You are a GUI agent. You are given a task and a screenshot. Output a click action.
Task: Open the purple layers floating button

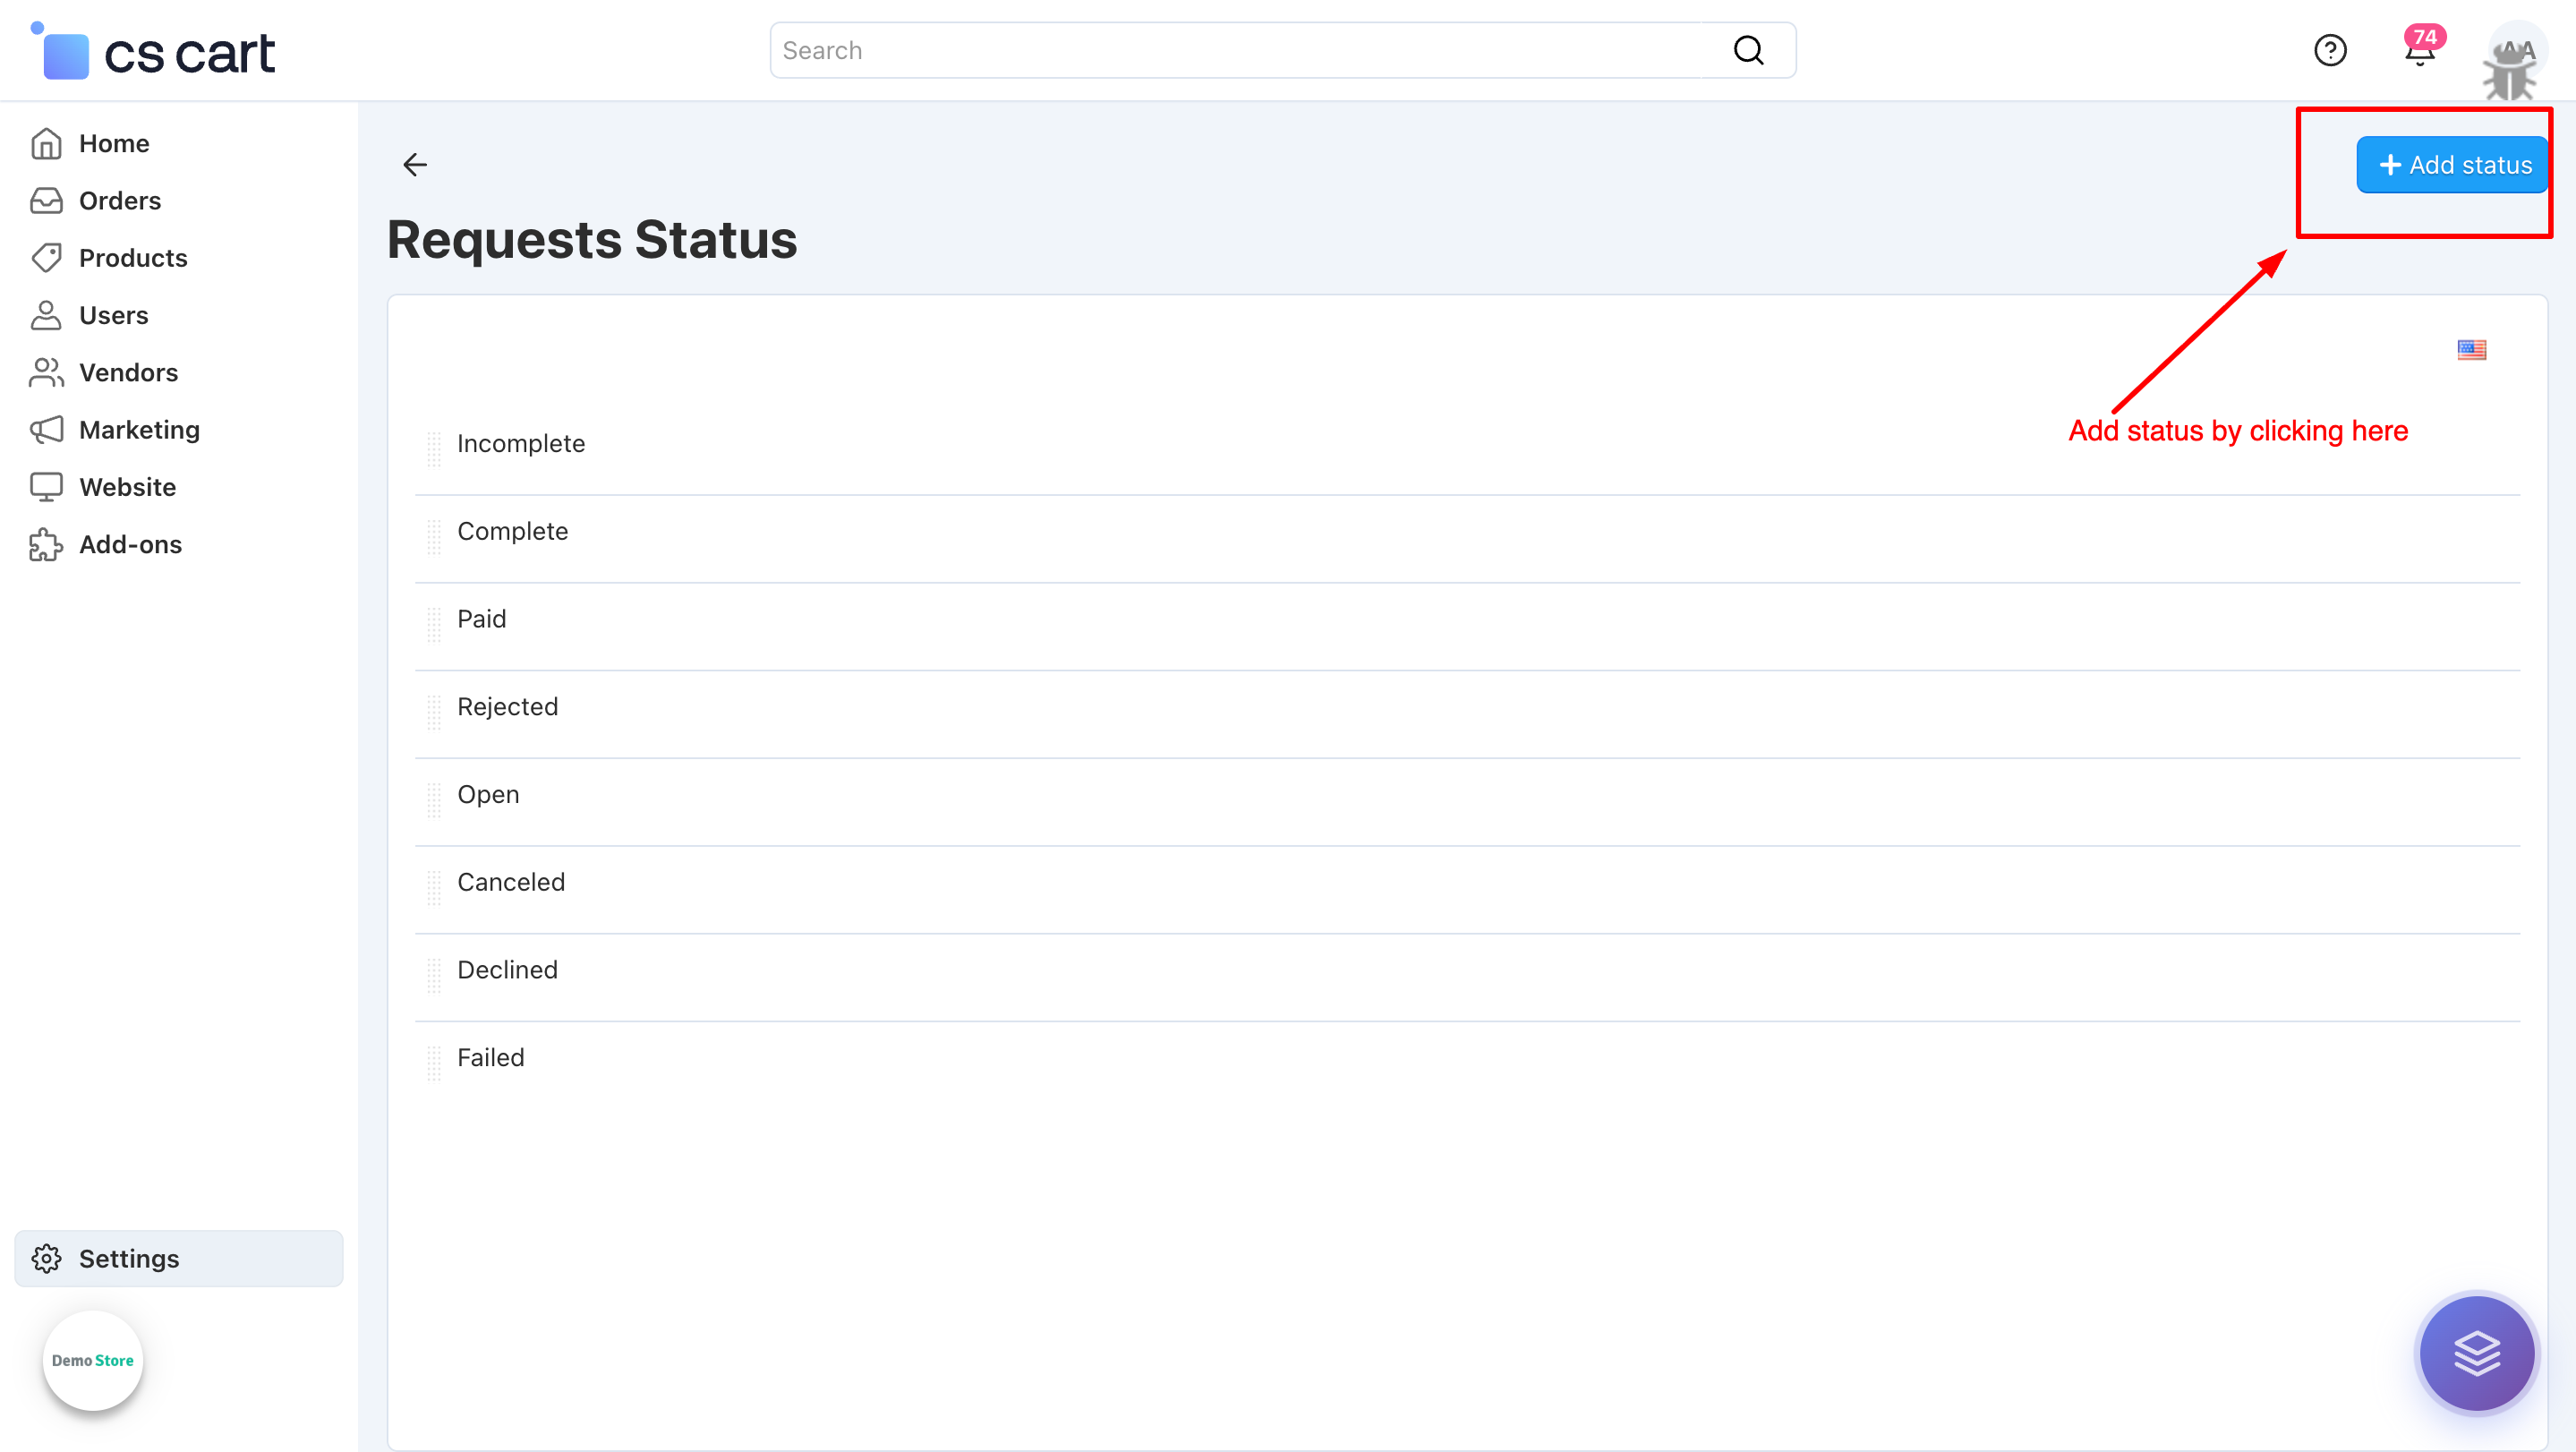[x=2476, y=1353]
